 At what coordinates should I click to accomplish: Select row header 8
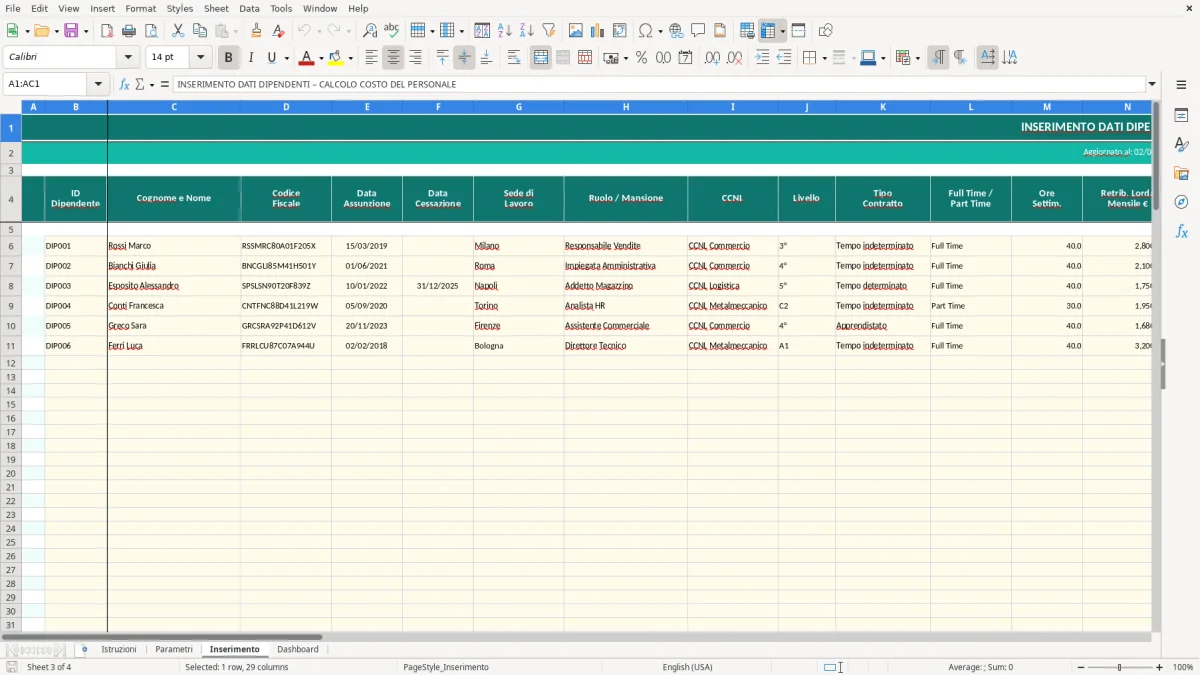[11, 286]
